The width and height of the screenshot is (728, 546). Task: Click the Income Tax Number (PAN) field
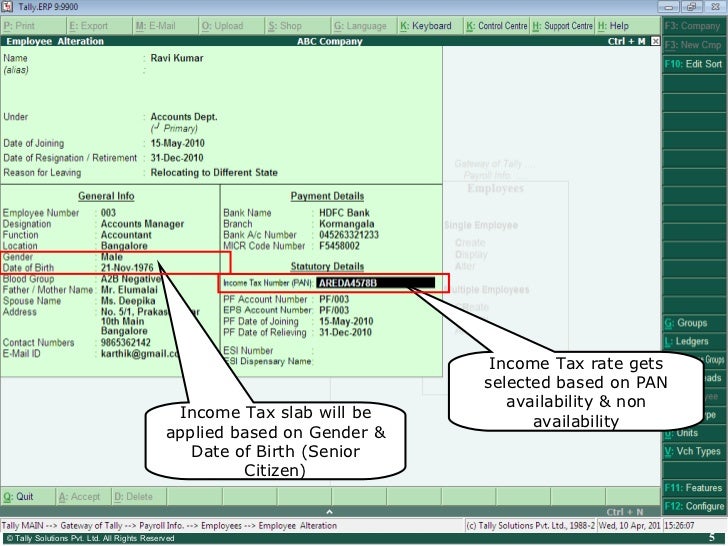coord(376,283)
